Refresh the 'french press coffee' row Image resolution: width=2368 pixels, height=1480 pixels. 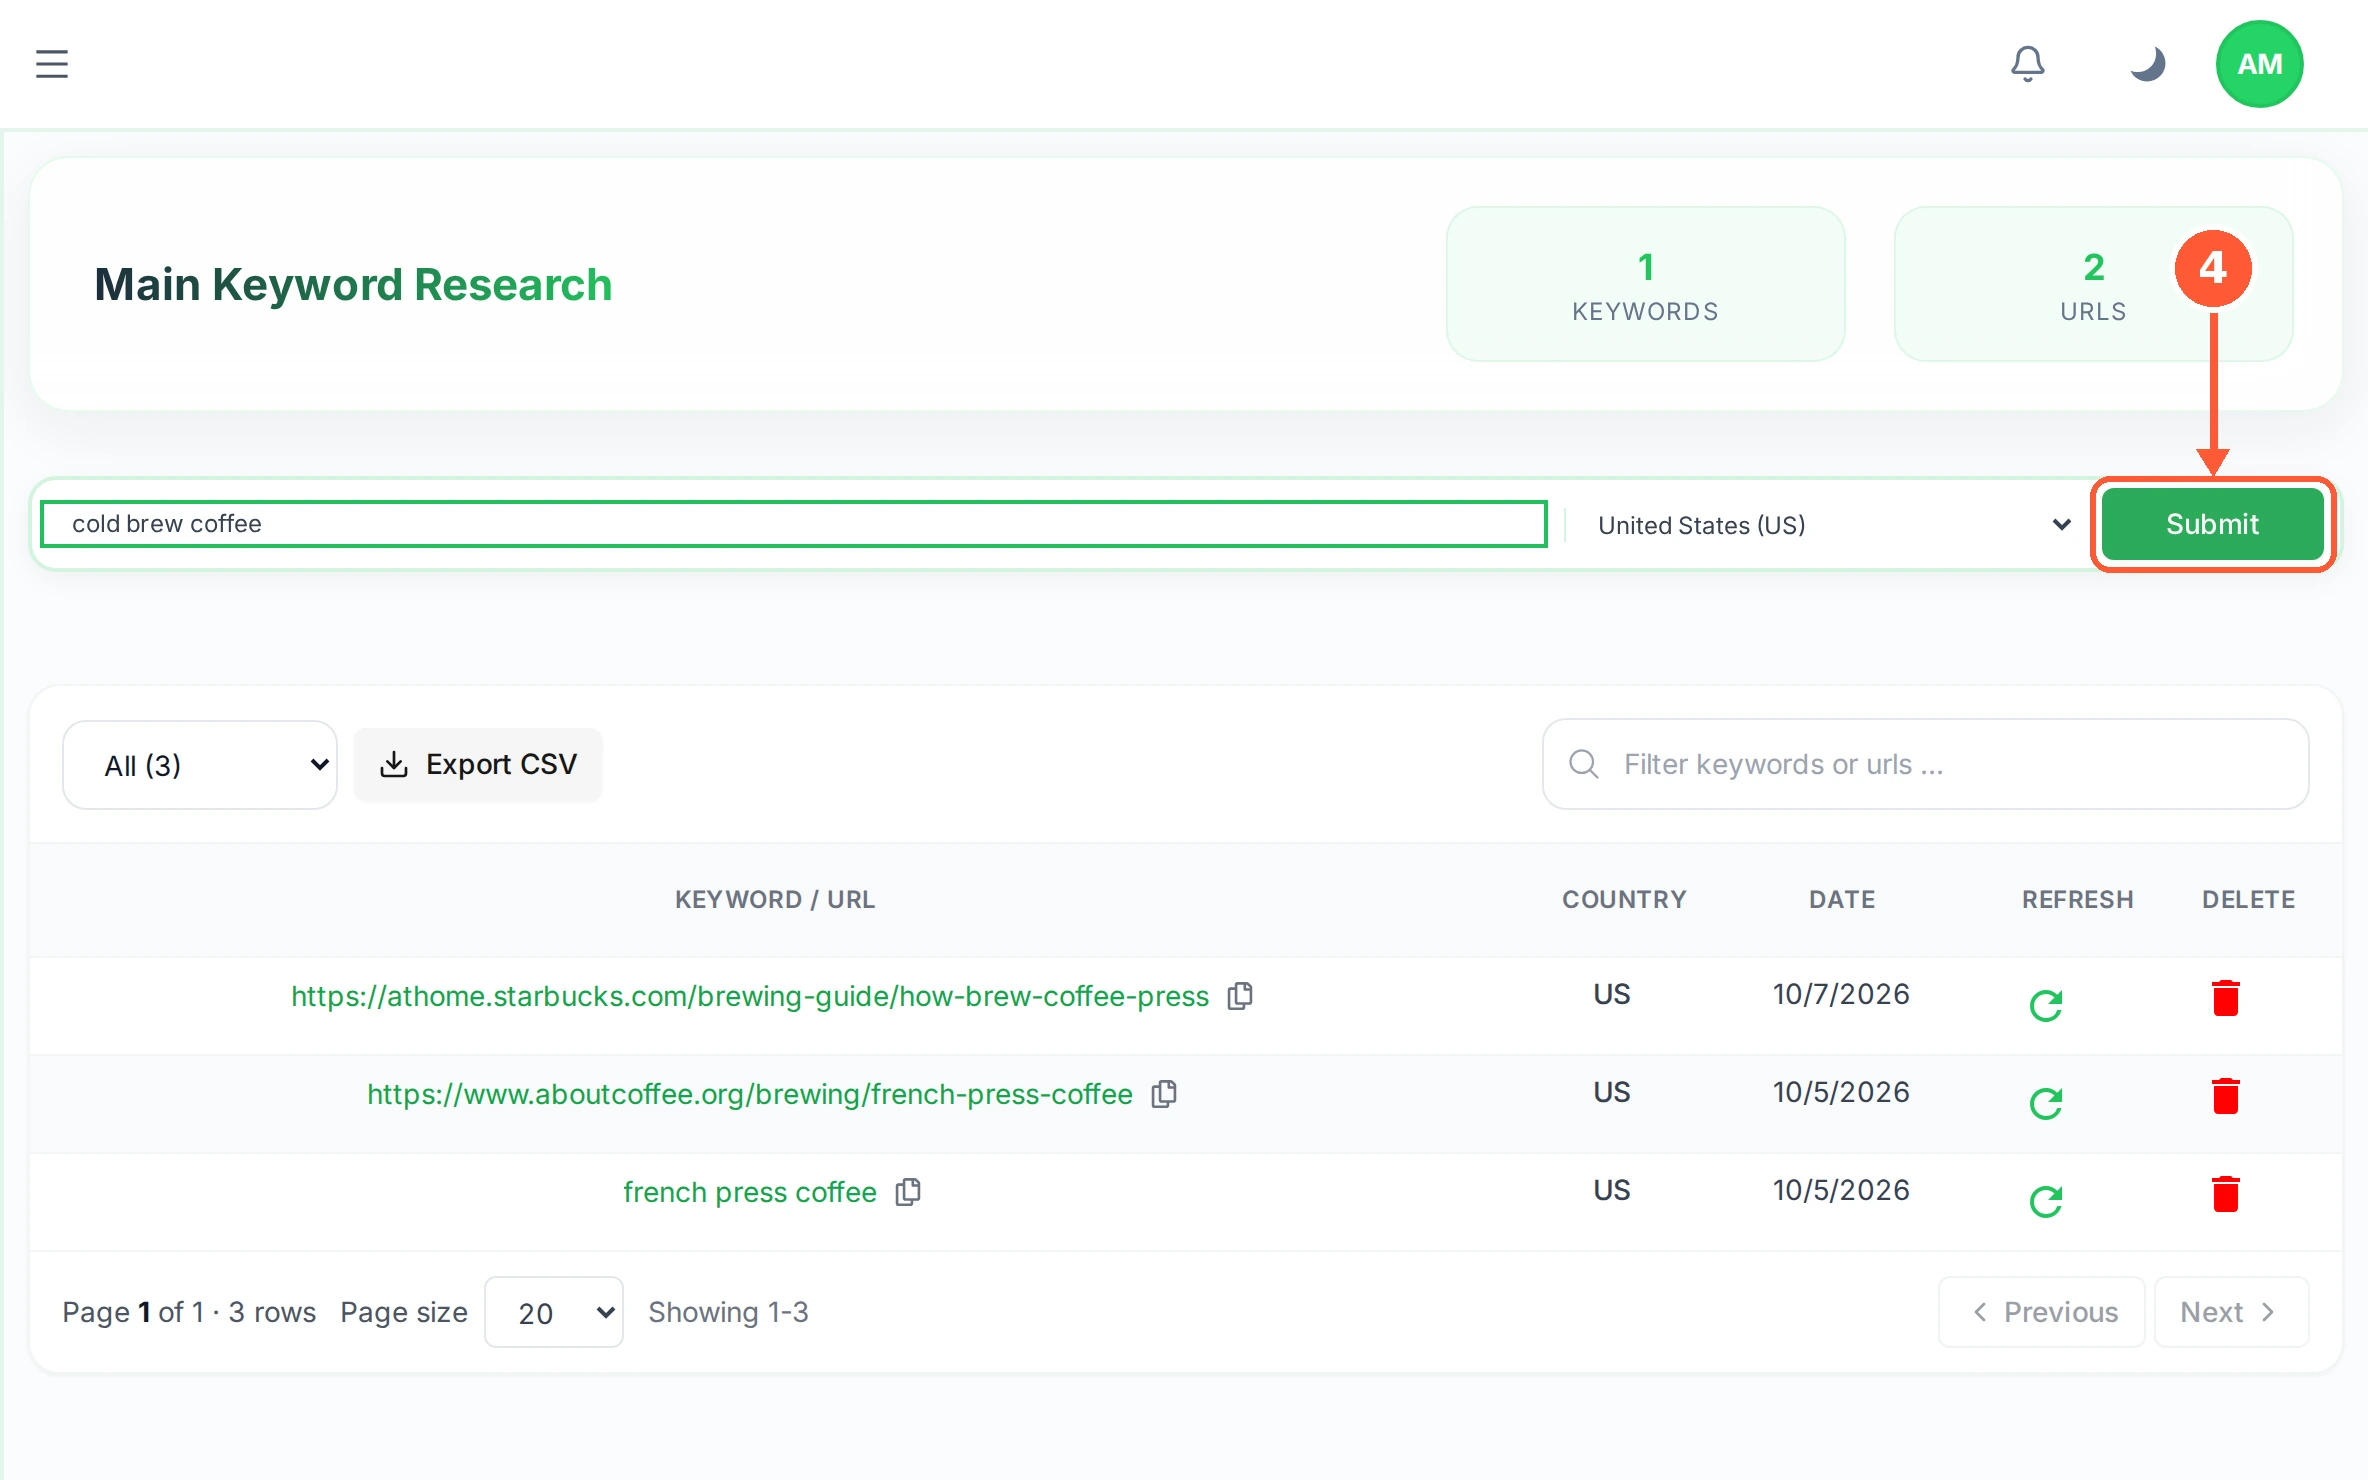(2046, 1201)
